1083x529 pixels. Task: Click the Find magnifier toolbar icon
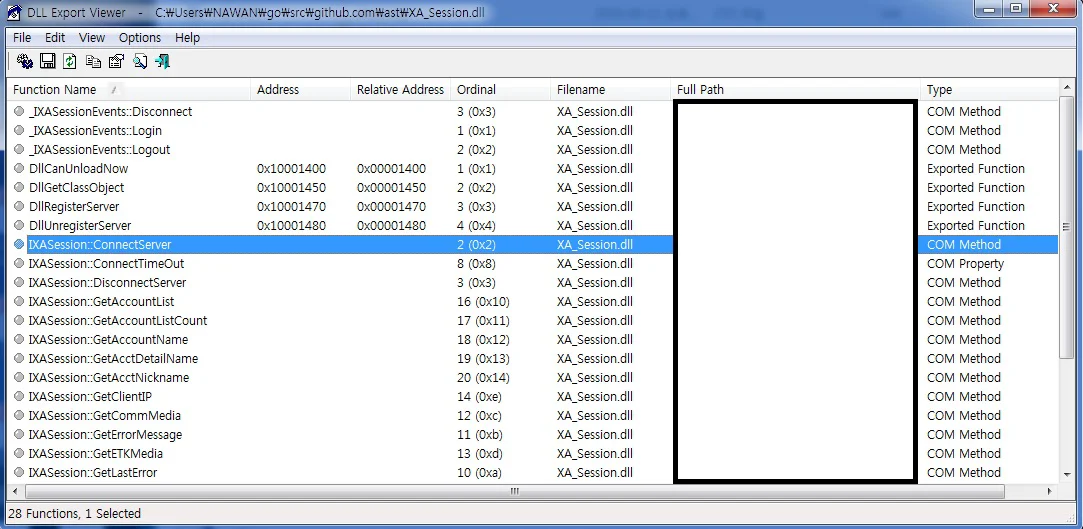coord(140,61)
